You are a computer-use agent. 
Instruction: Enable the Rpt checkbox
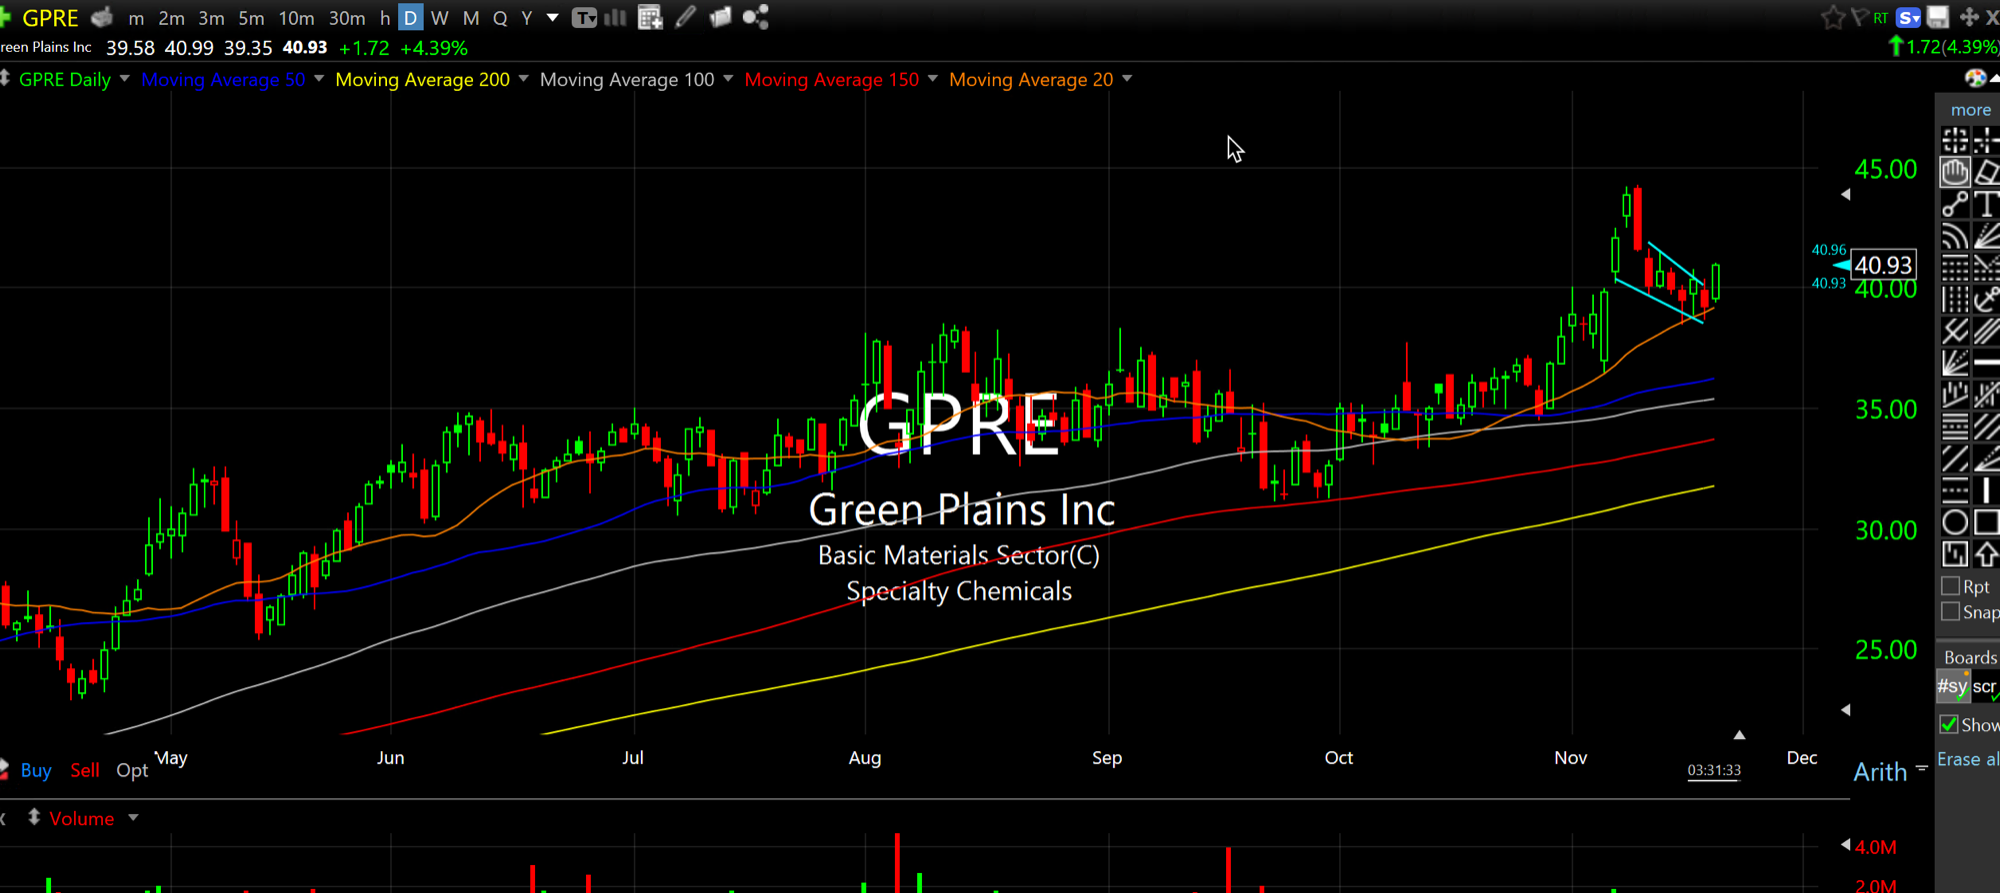click(x=1950, y=586)
